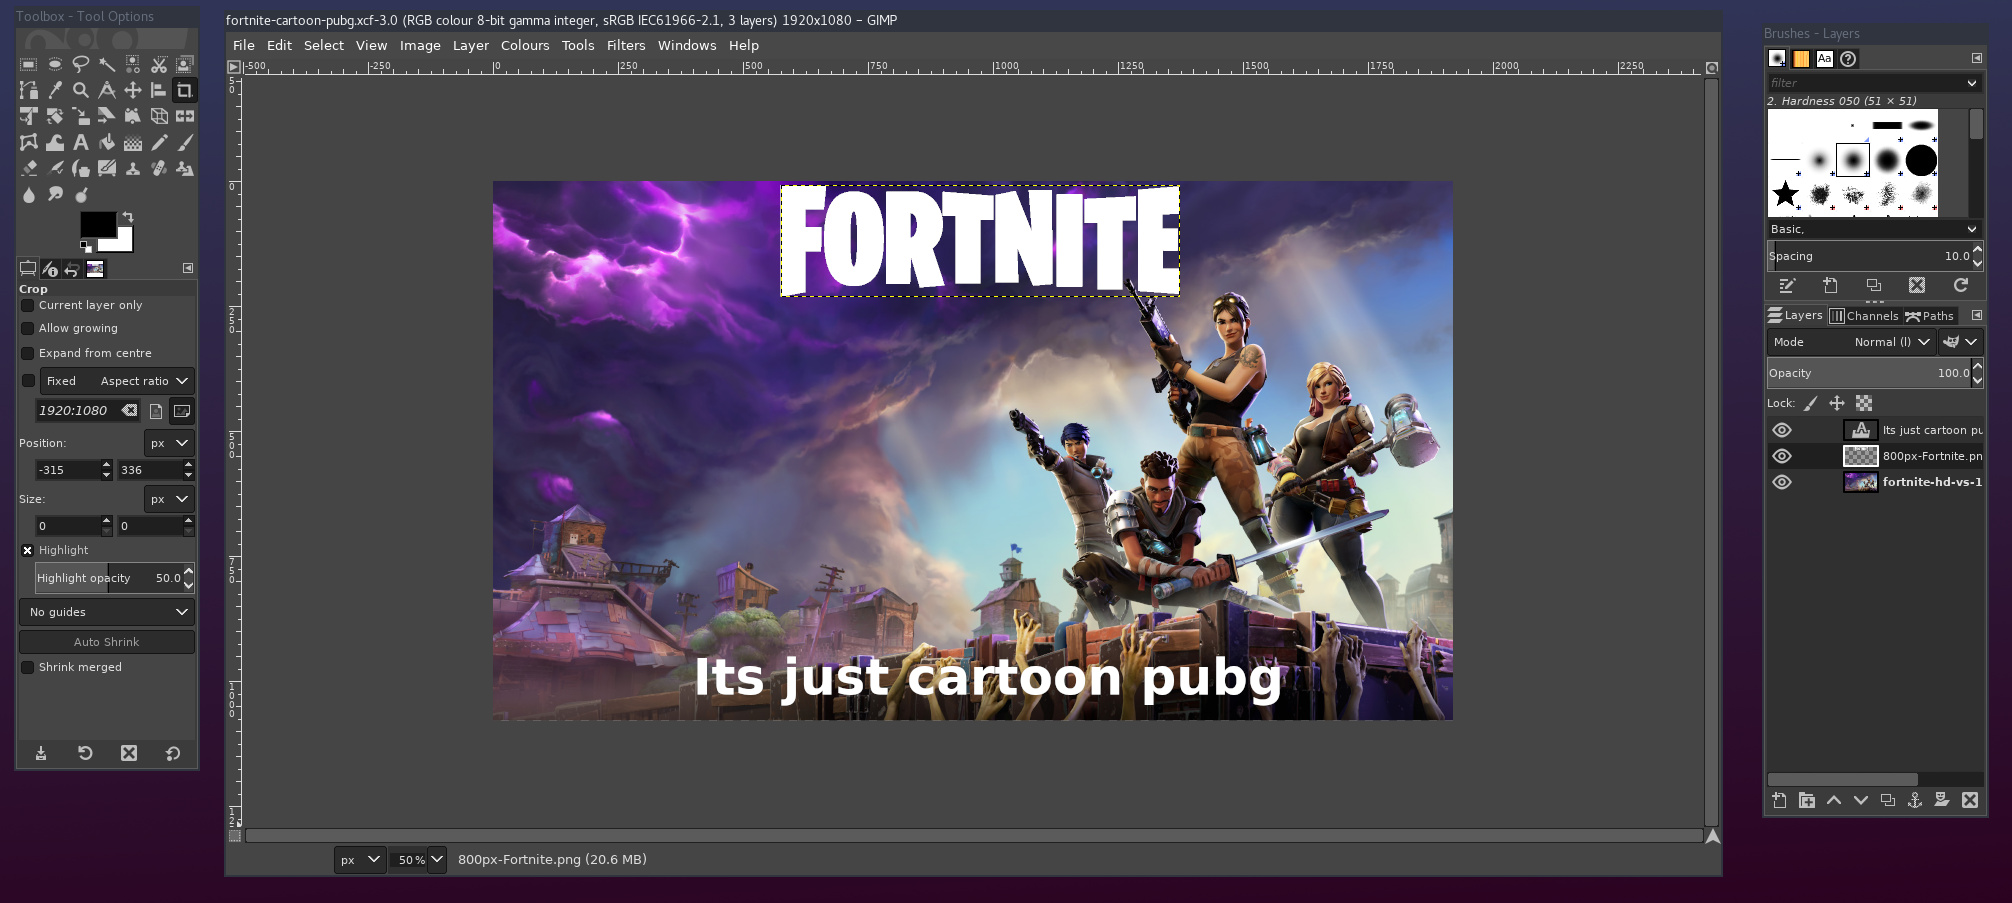
Task: Select the Zoom magnifier tool
Action: (x=81, y=91)
